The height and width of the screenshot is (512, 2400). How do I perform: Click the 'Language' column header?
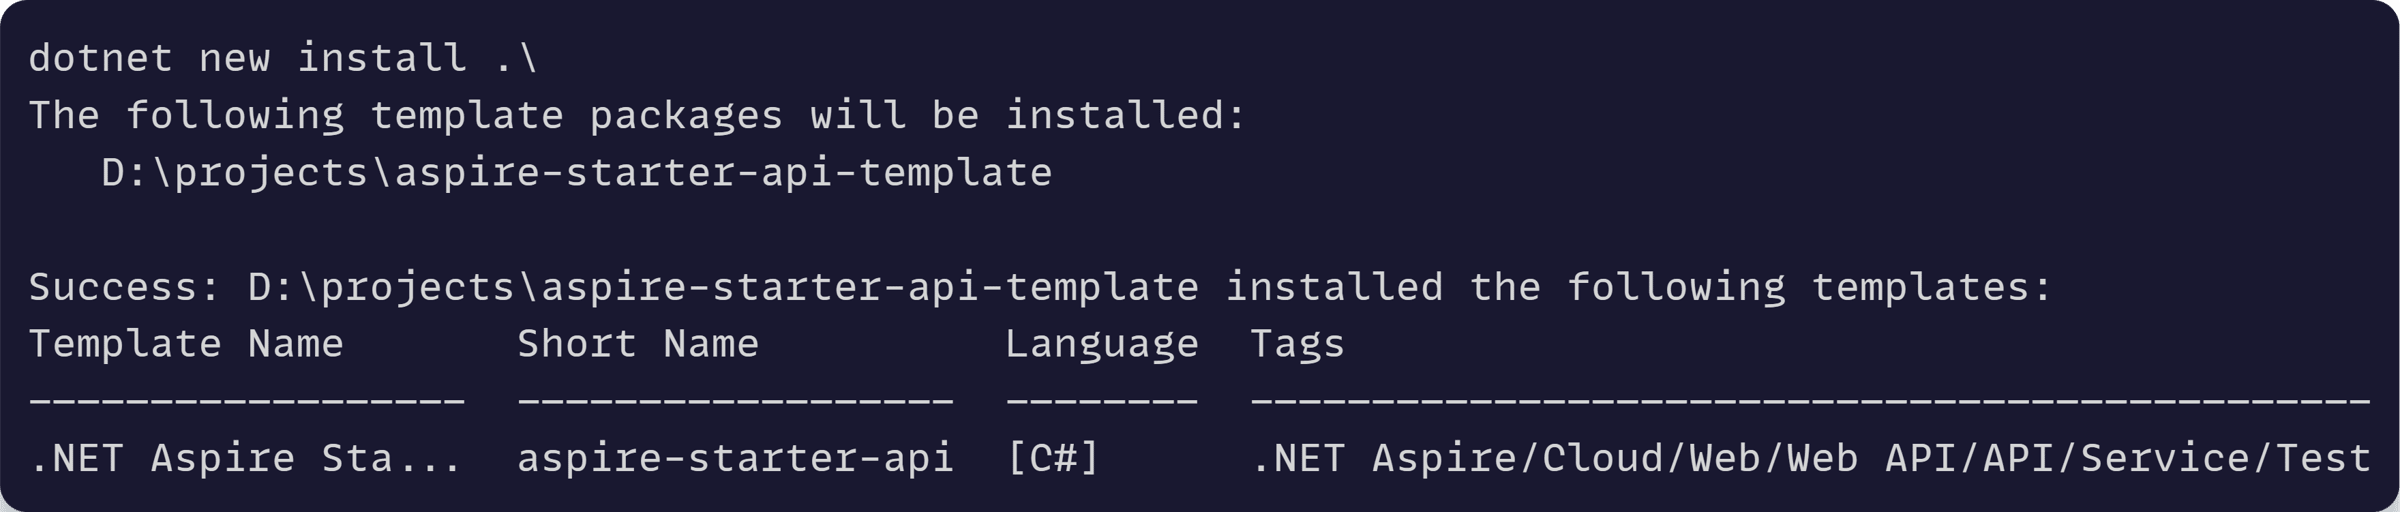click(1102, 345)
